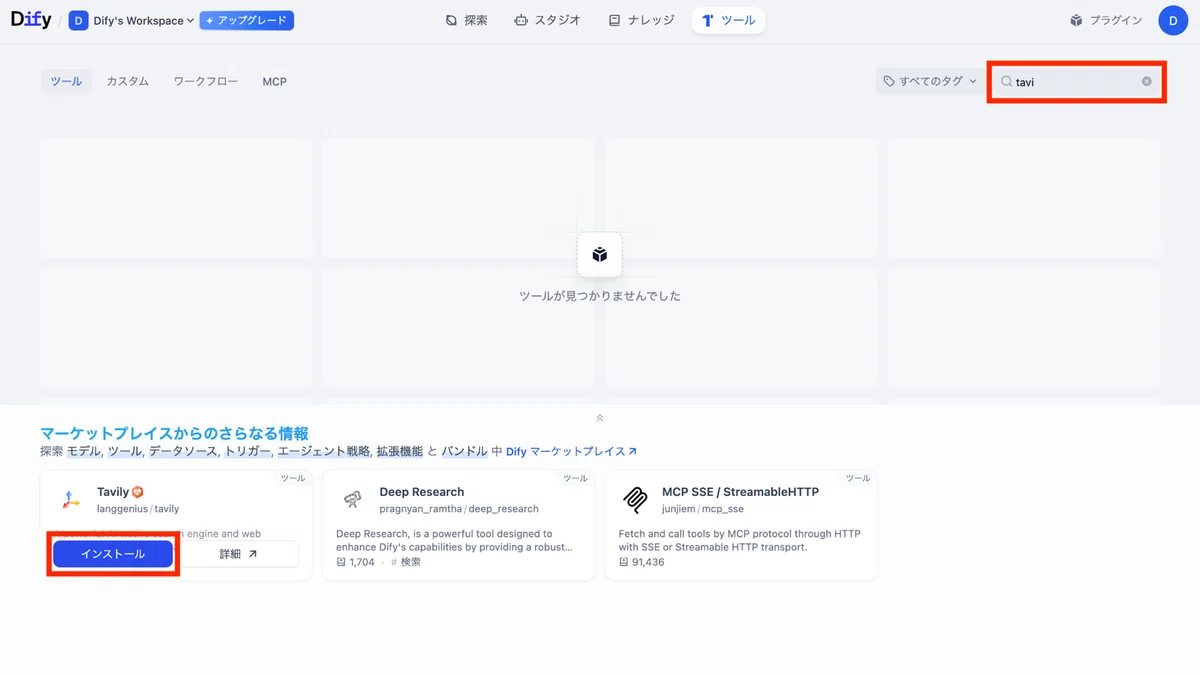
Task: Click the データソース link in marketplace text
Action: point(183,452)
